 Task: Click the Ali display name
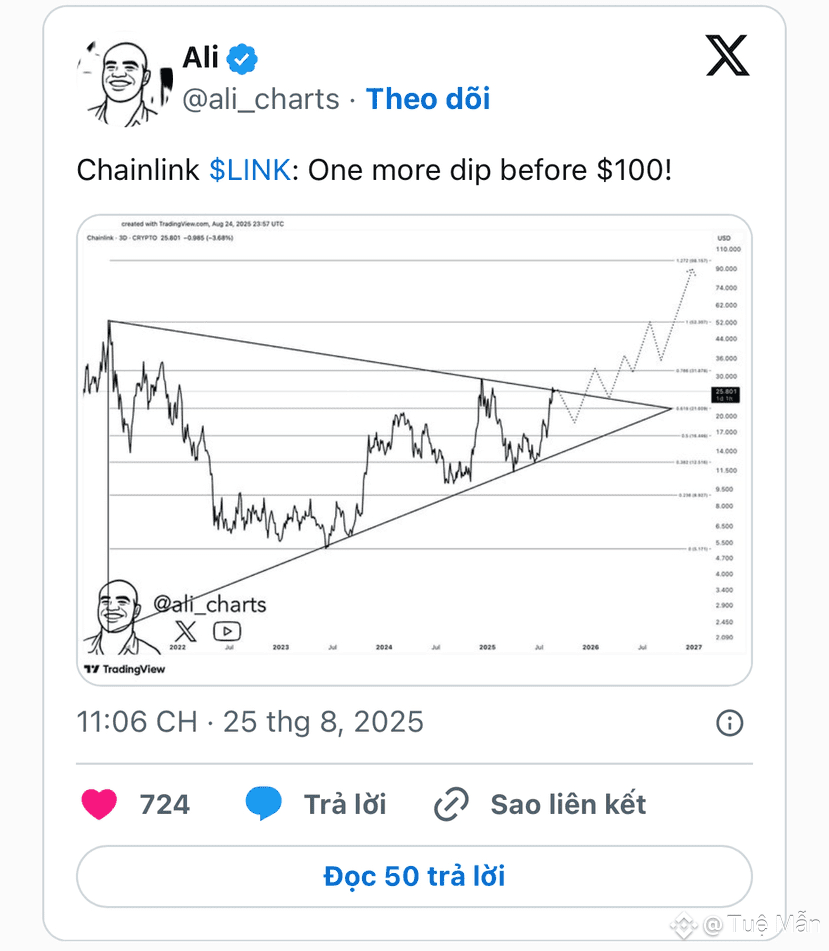[200, 58]
